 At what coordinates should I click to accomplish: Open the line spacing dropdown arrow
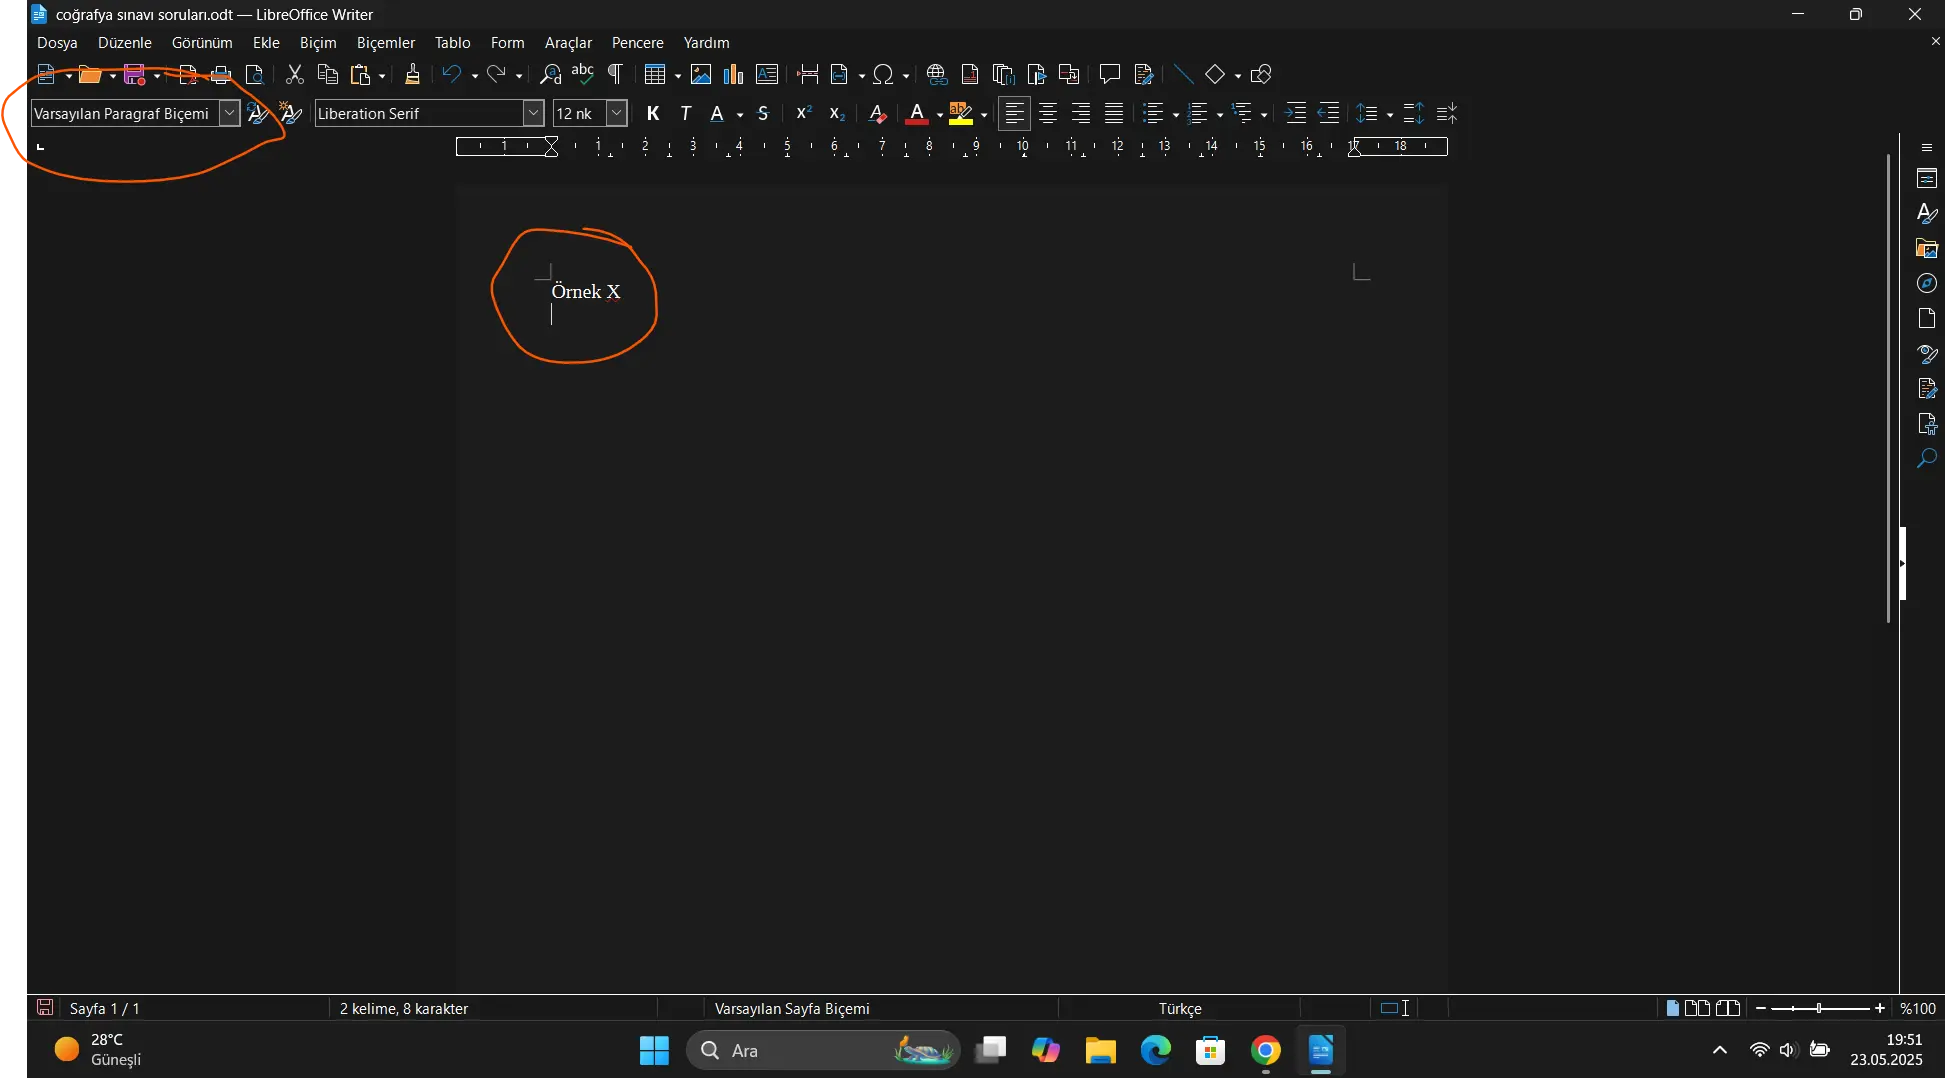[1390, 114]
